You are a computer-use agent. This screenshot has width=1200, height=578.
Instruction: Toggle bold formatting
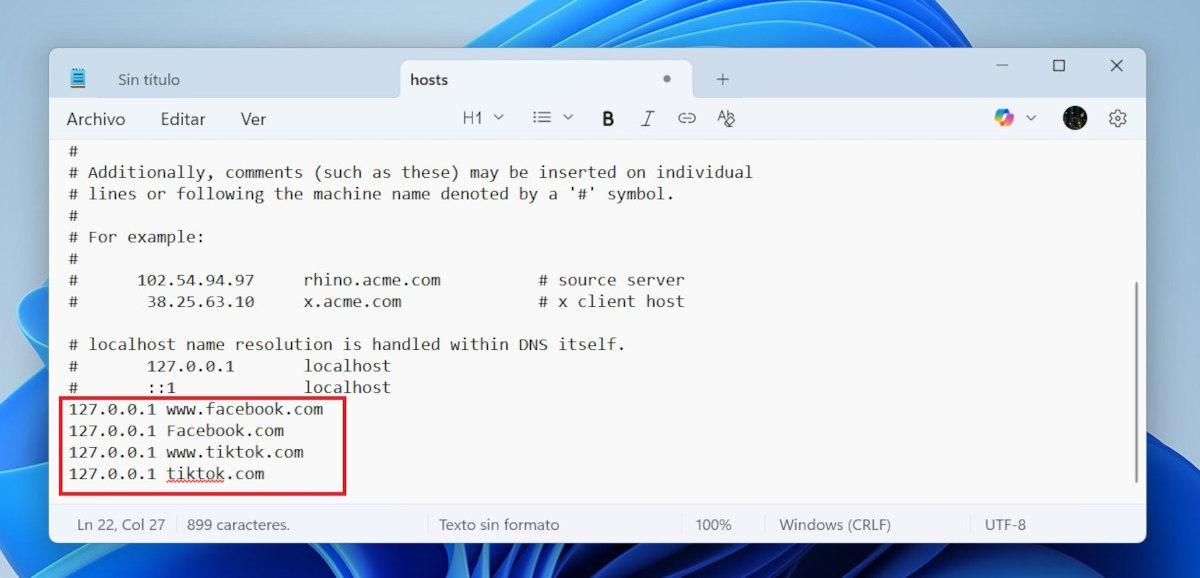(x=608, y=118)
